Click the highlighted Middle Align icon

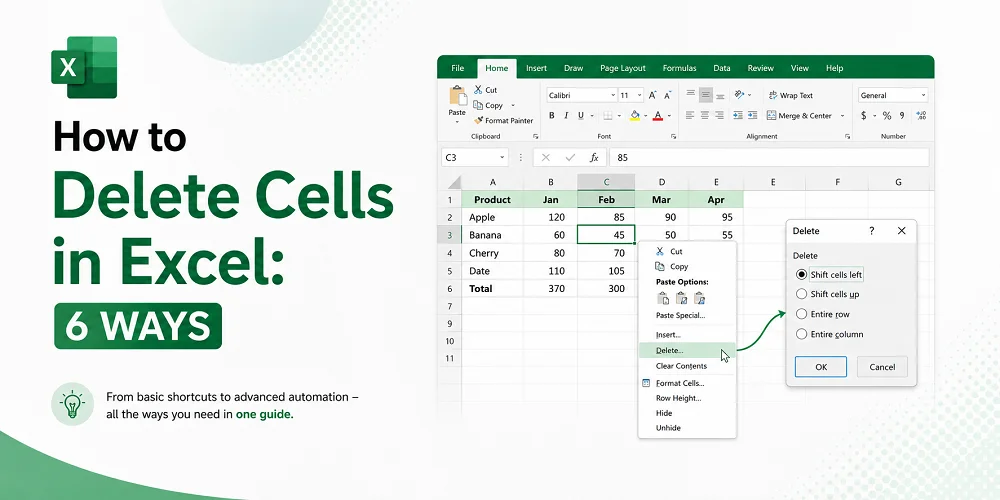[705, 95]
